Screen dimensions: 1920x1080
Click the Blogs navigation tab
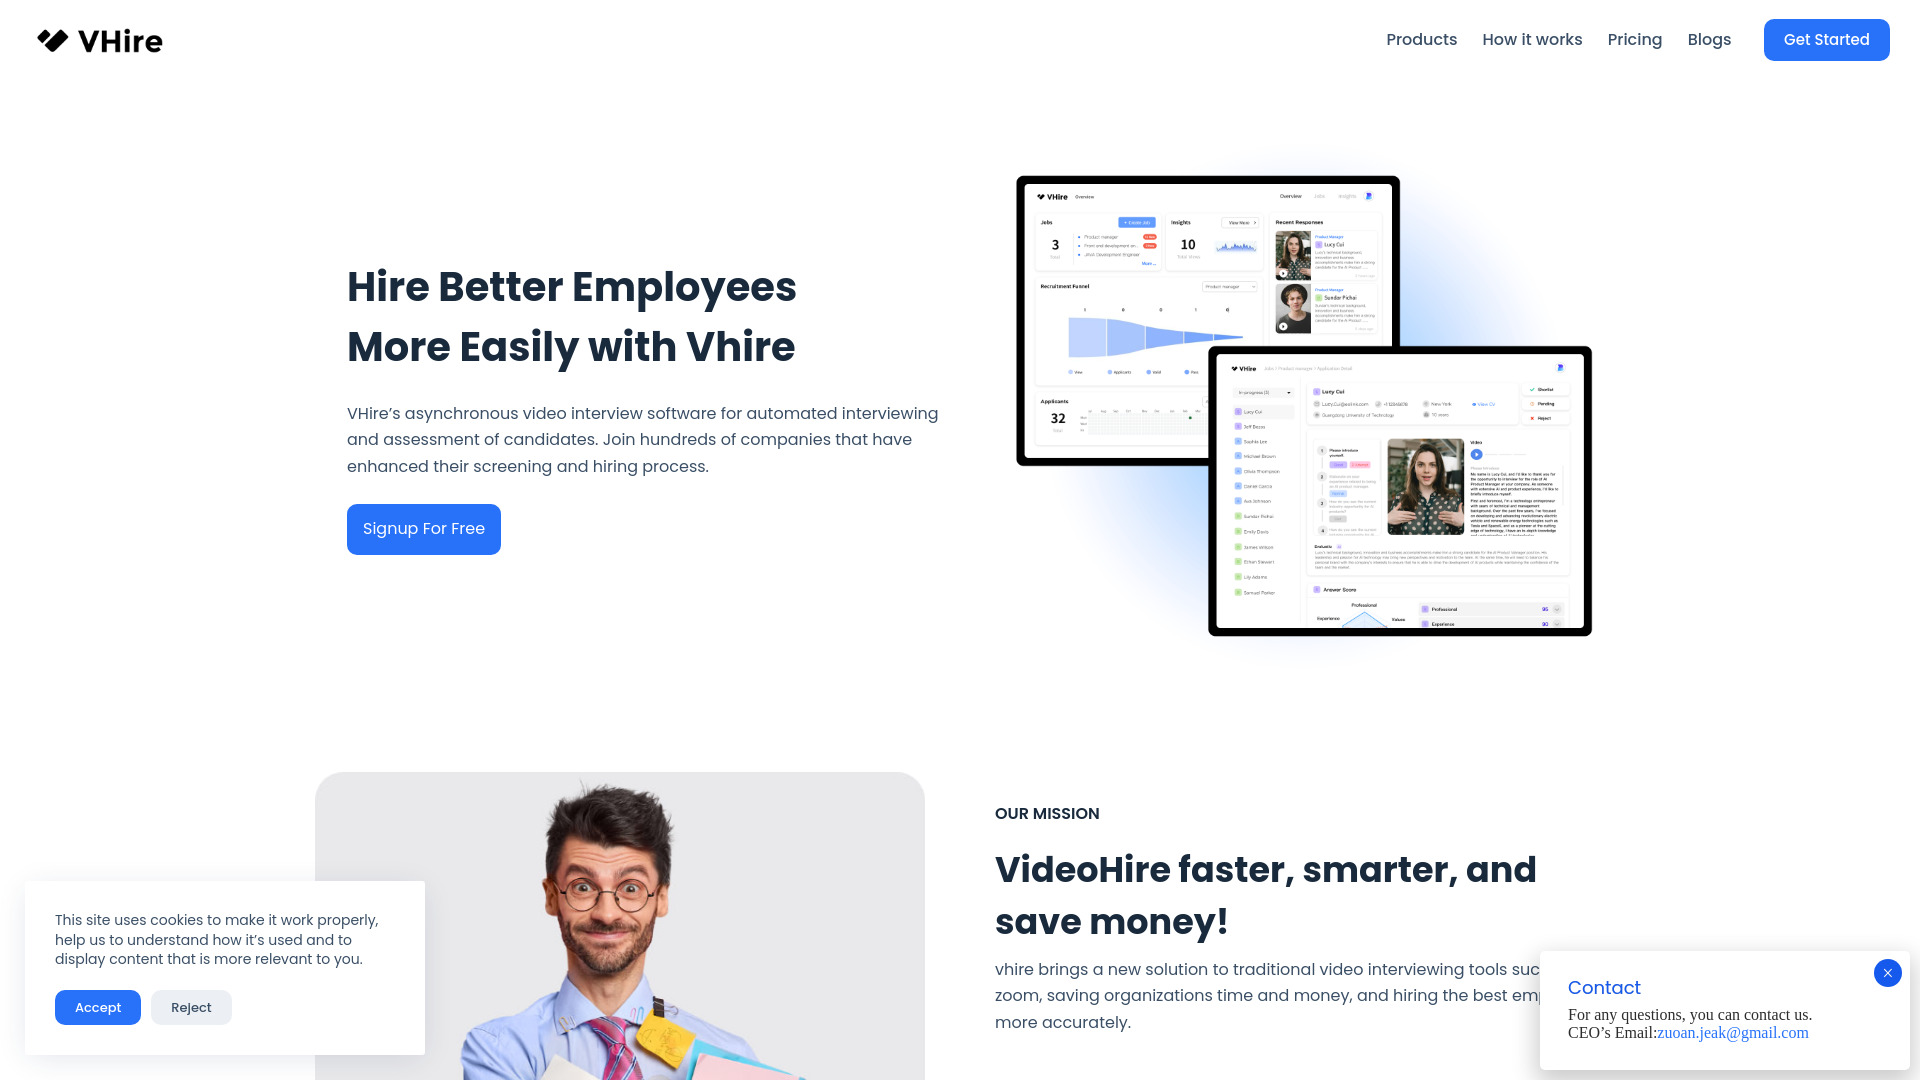[x=1709, y=40]
